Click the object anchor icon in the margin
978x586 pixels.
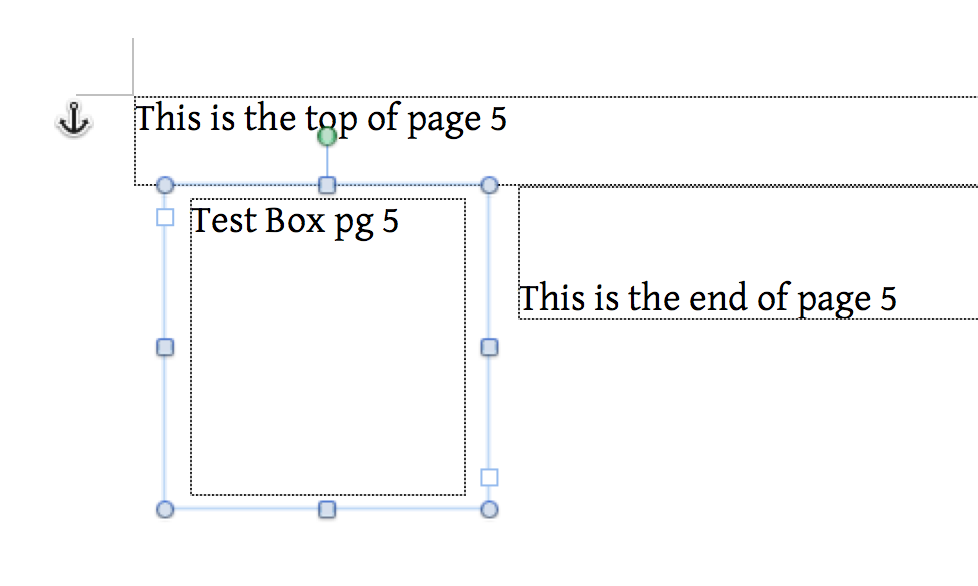pyautogui.click(x=74, y=118)
